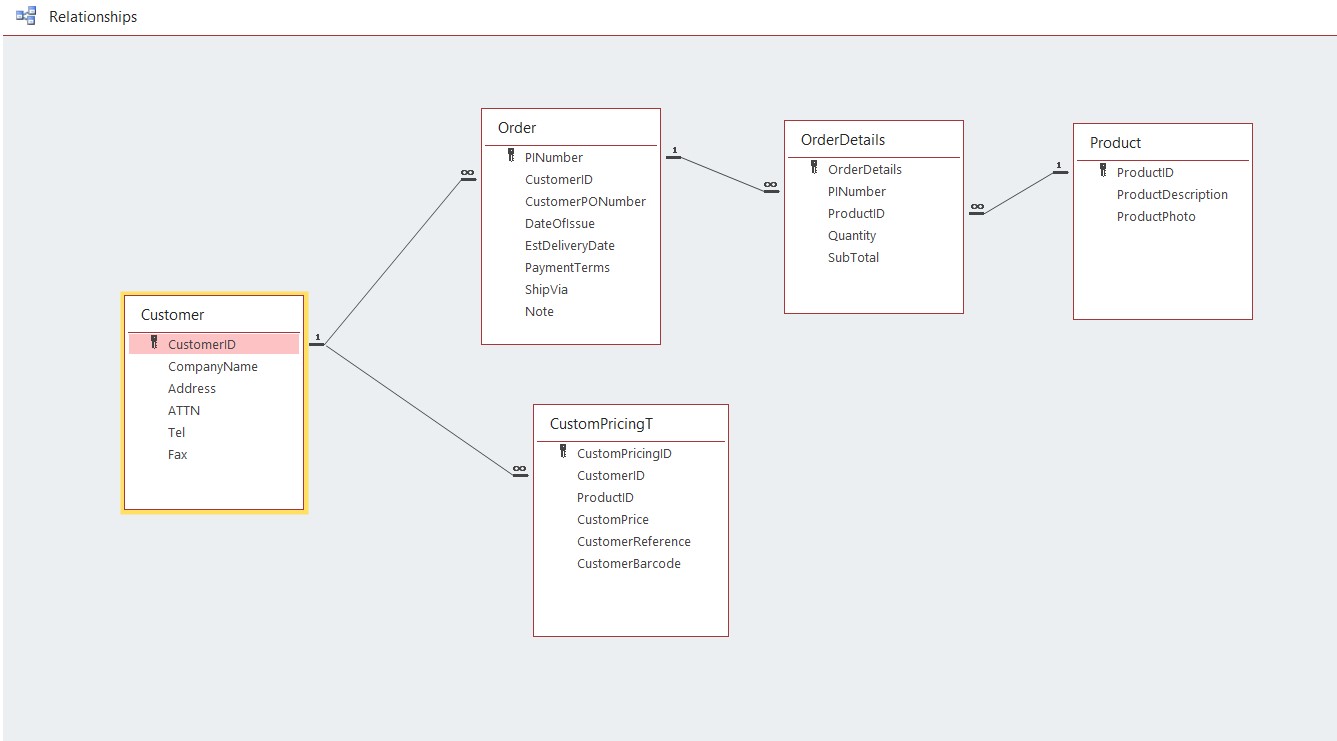
Task: Select the Tel field
Action: click(x=177, y=433)
